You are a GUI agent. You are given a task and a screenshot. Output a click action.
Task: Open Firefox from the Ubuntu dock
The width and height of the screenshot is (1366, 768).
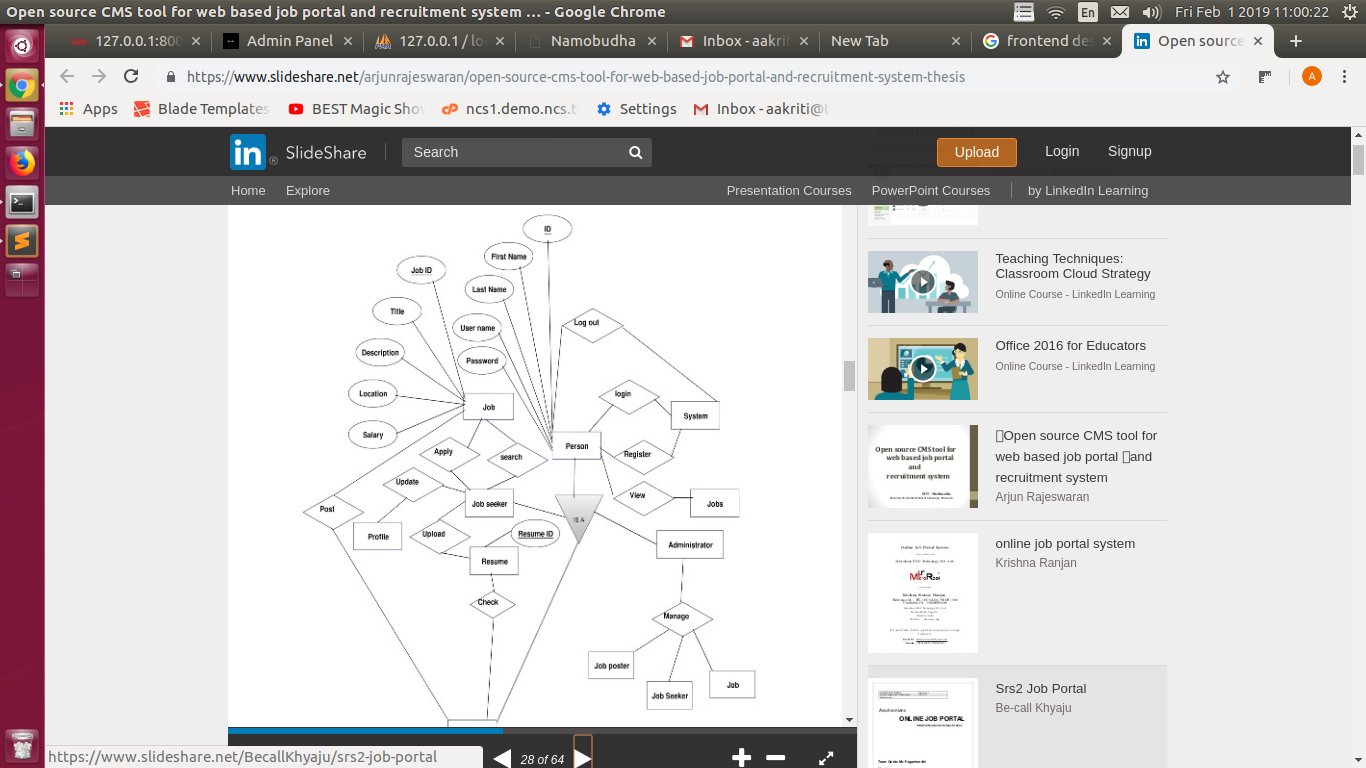click(22, 163)
